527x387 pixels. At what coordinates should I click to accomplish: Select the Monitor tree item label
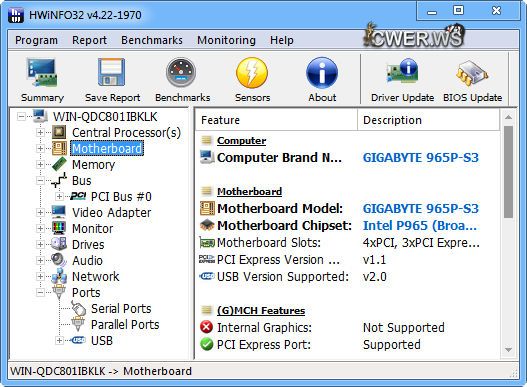pyautogui.click(x=92, y=229)
